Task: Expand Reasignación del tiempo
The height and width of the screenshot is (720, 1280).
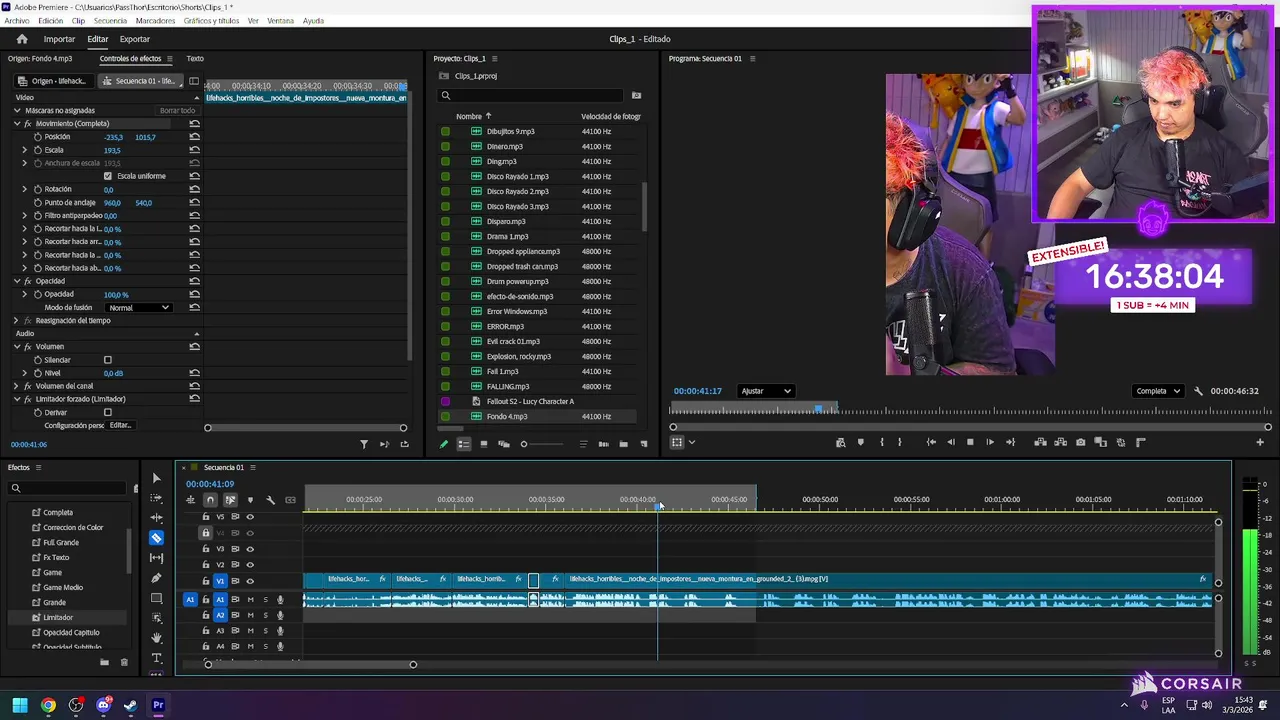Action: 16,321
